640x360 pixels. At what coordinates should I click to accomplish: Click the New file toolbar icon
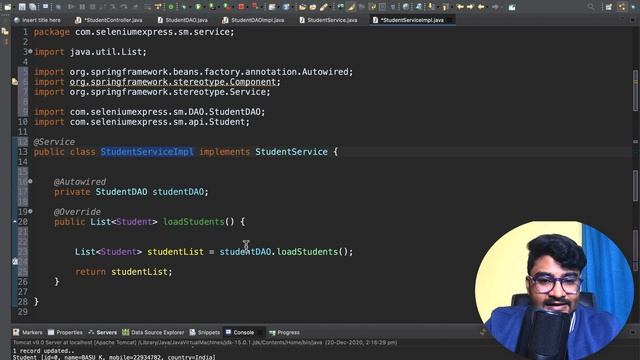pyautogui.click(x=8, y=7)
